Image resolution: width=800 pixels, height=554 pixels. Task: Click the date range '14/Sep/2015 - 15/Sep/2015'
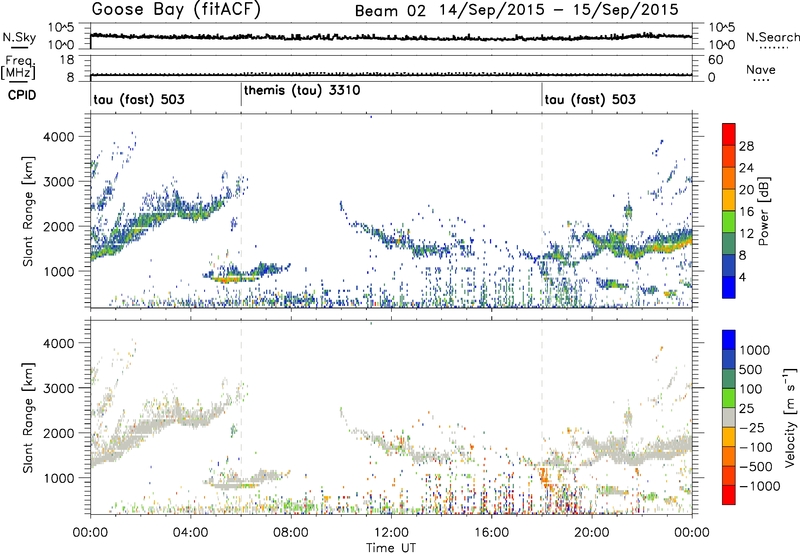point(559,10)
